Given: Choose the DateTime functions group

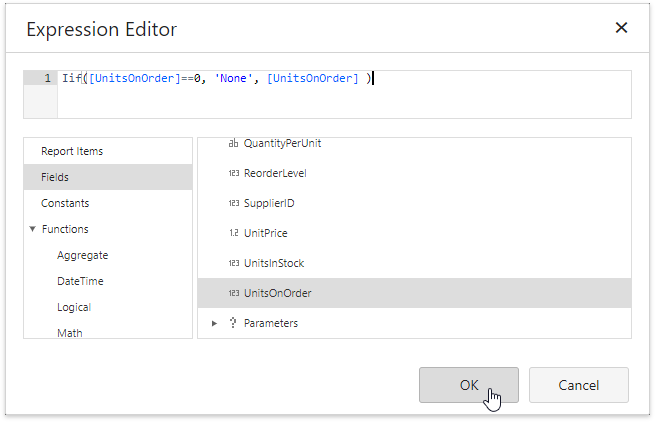Looking at the screenshot, I should click(x=80, y=281).
